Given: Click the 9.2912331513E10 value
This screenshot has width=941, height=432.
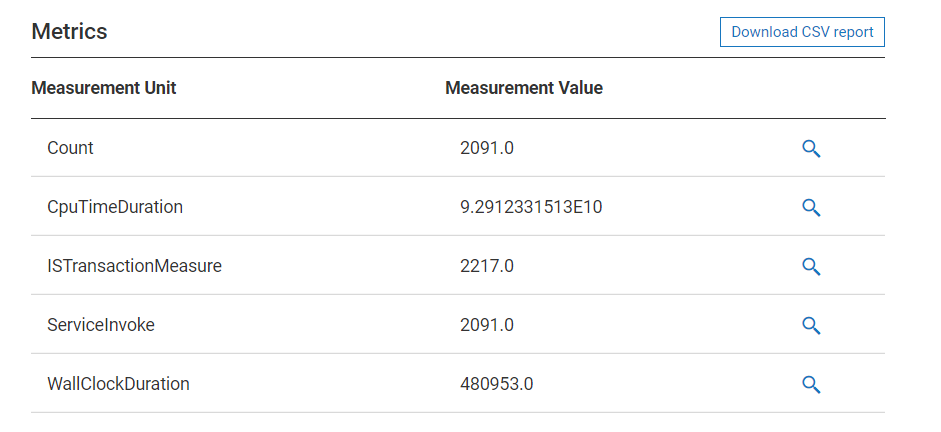Looking at the screenshot, I should coord(531,207).
